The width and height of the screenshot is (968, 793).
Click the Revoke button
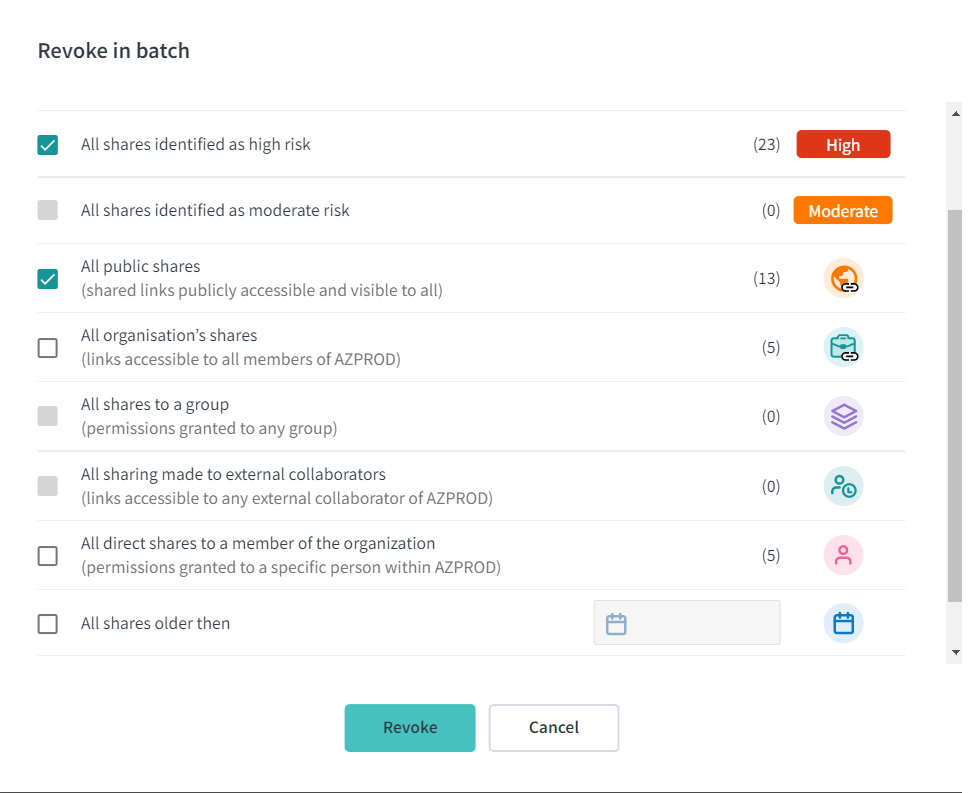pyautogui.click(x=410, y=728)
